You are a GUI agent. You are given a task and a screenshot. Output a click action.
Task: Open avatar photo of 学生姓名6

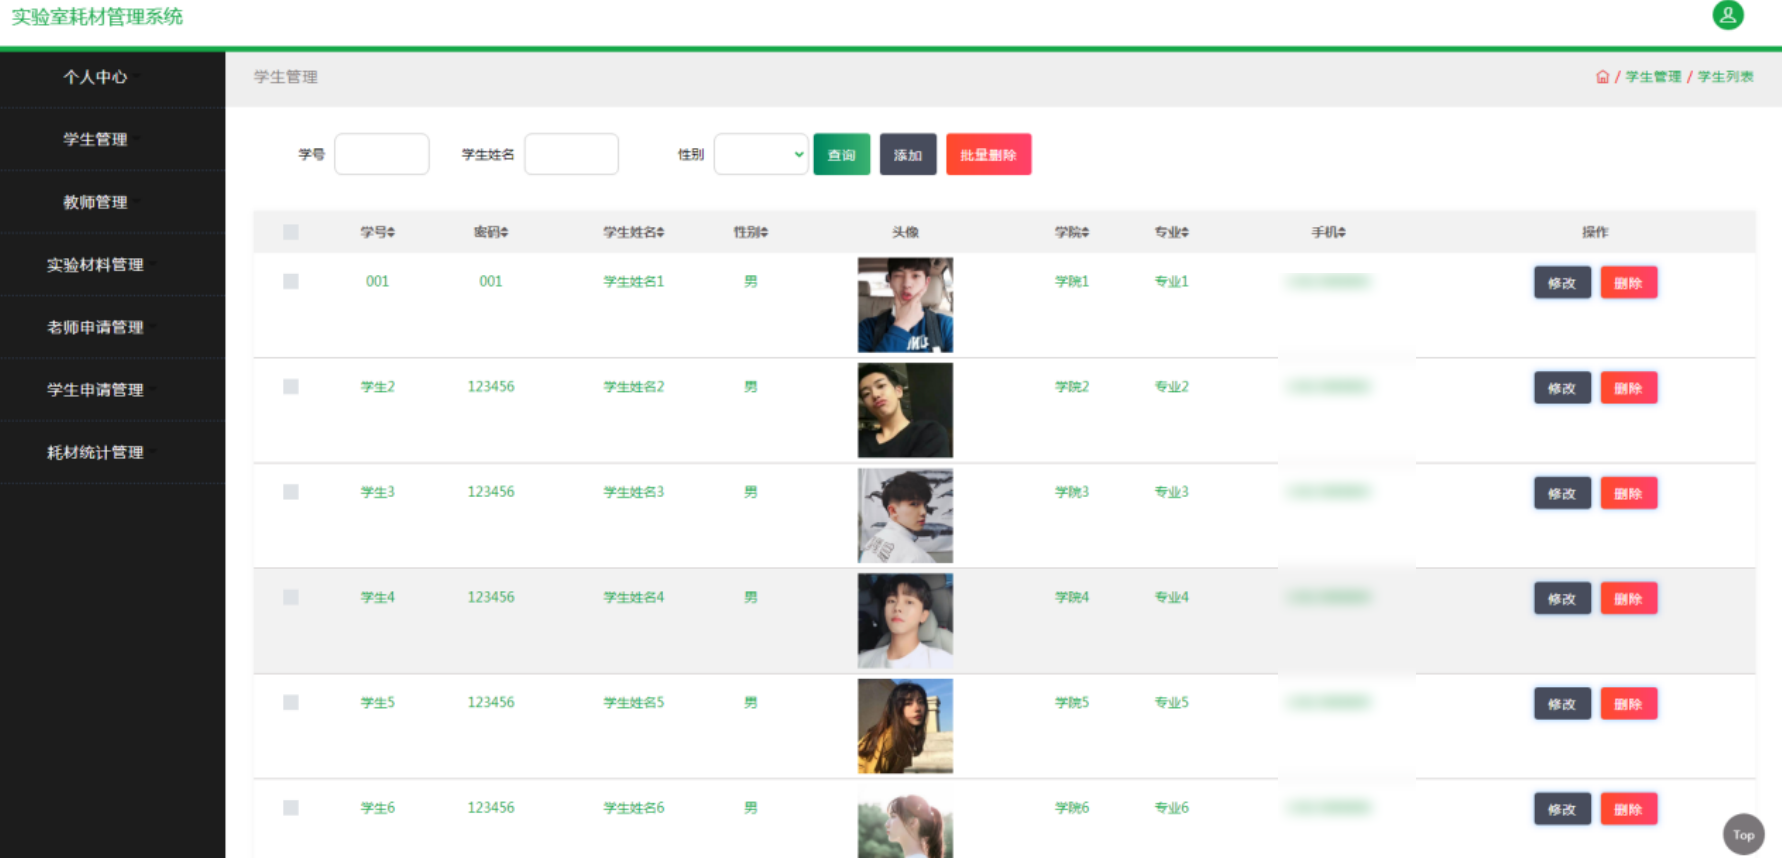click(x=905, y=824)
